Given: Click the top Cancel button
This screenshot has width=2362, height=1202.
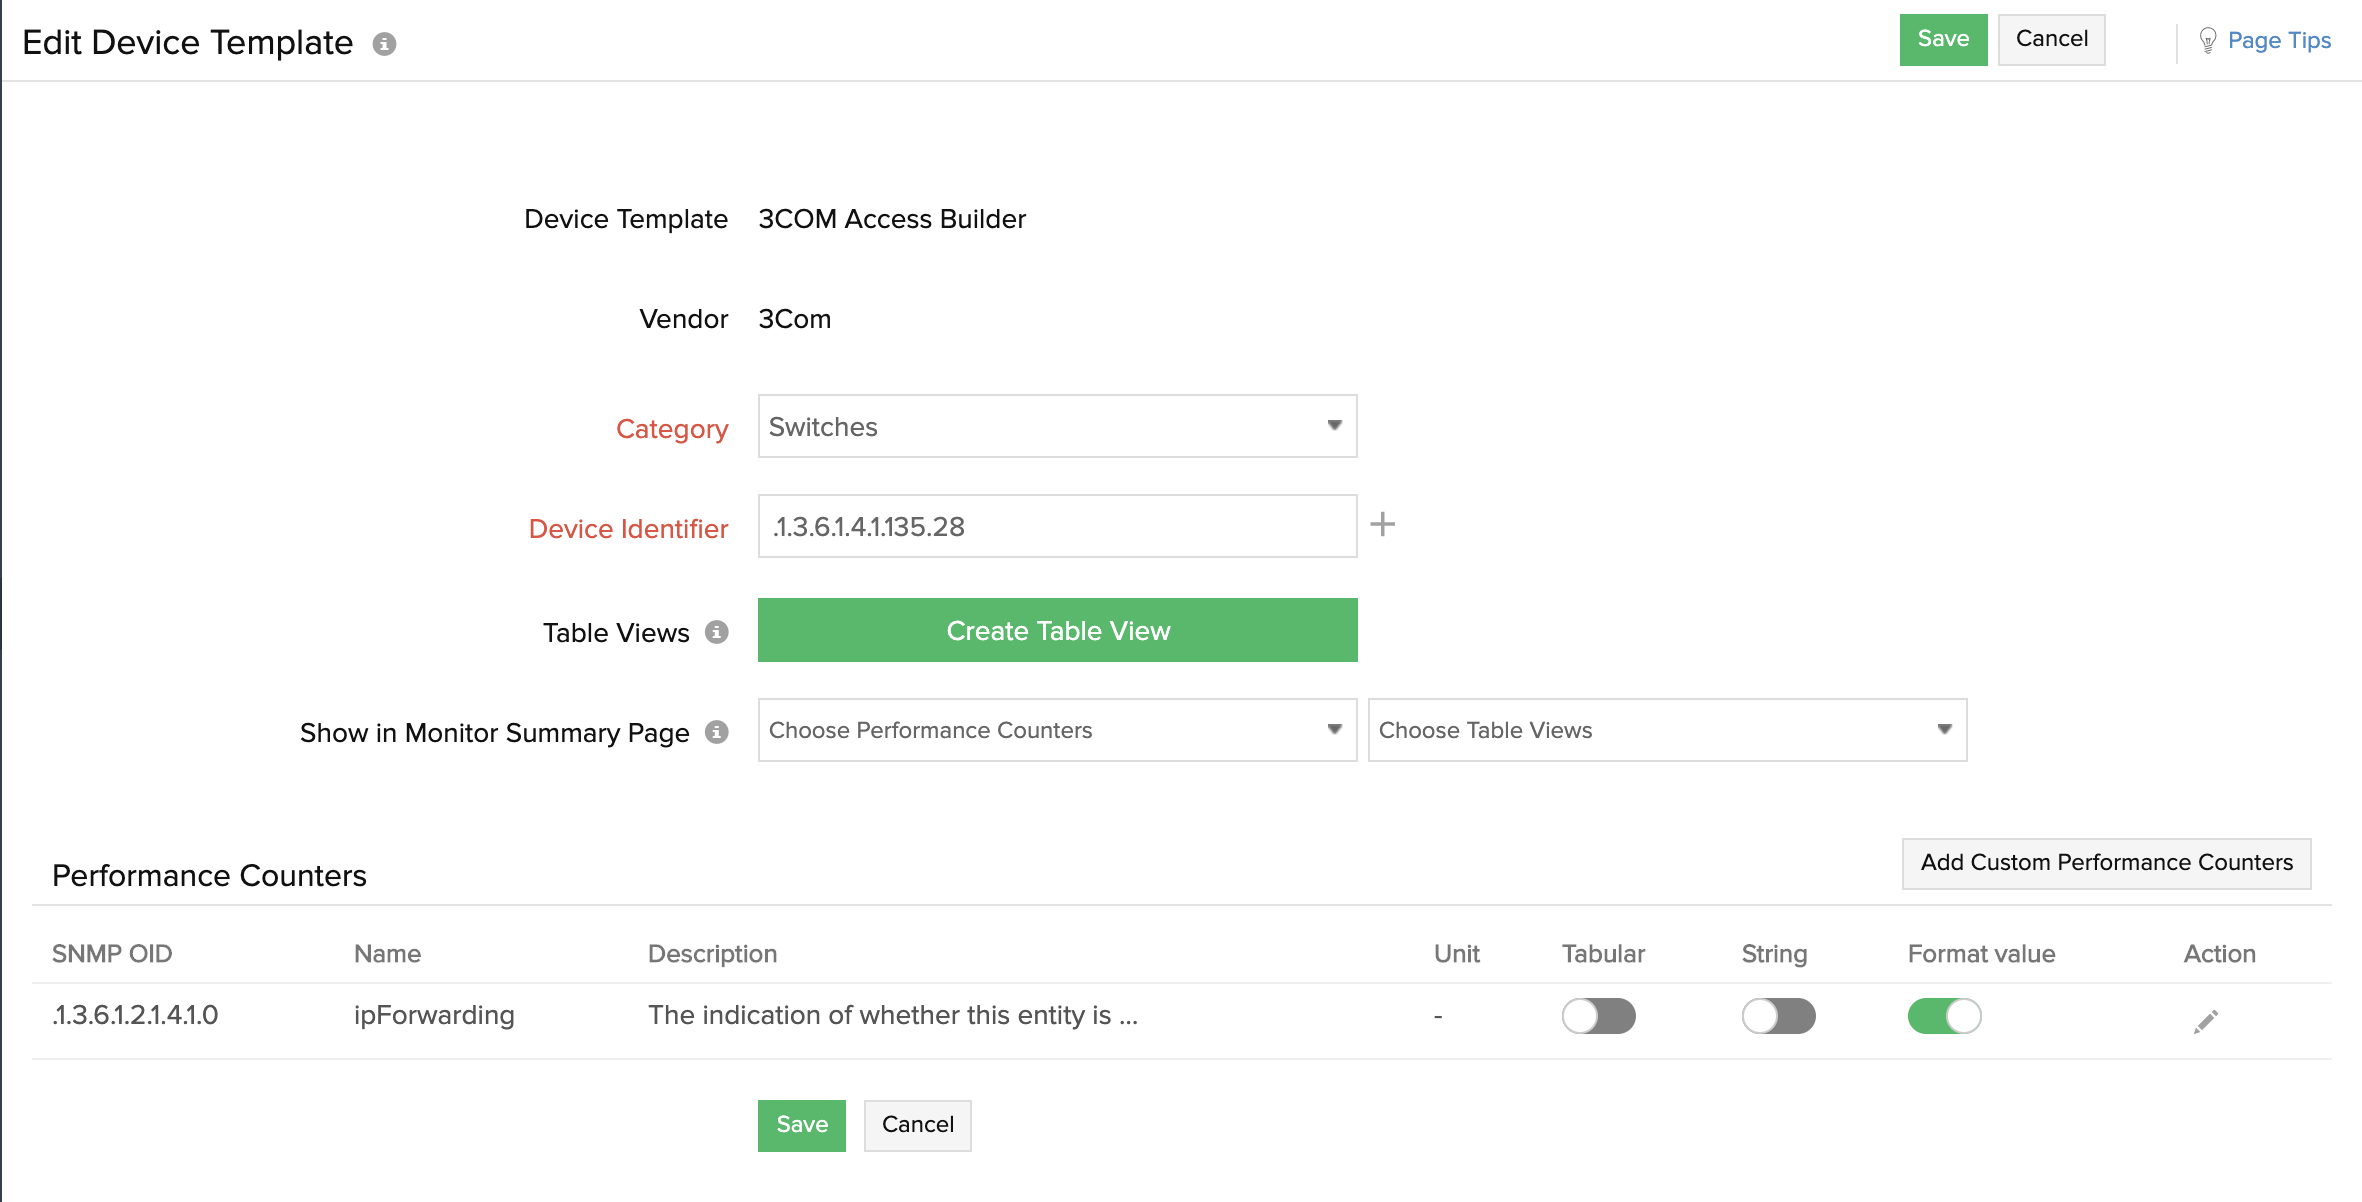Looking at the screenshot, I should (x=2051, y=40).
